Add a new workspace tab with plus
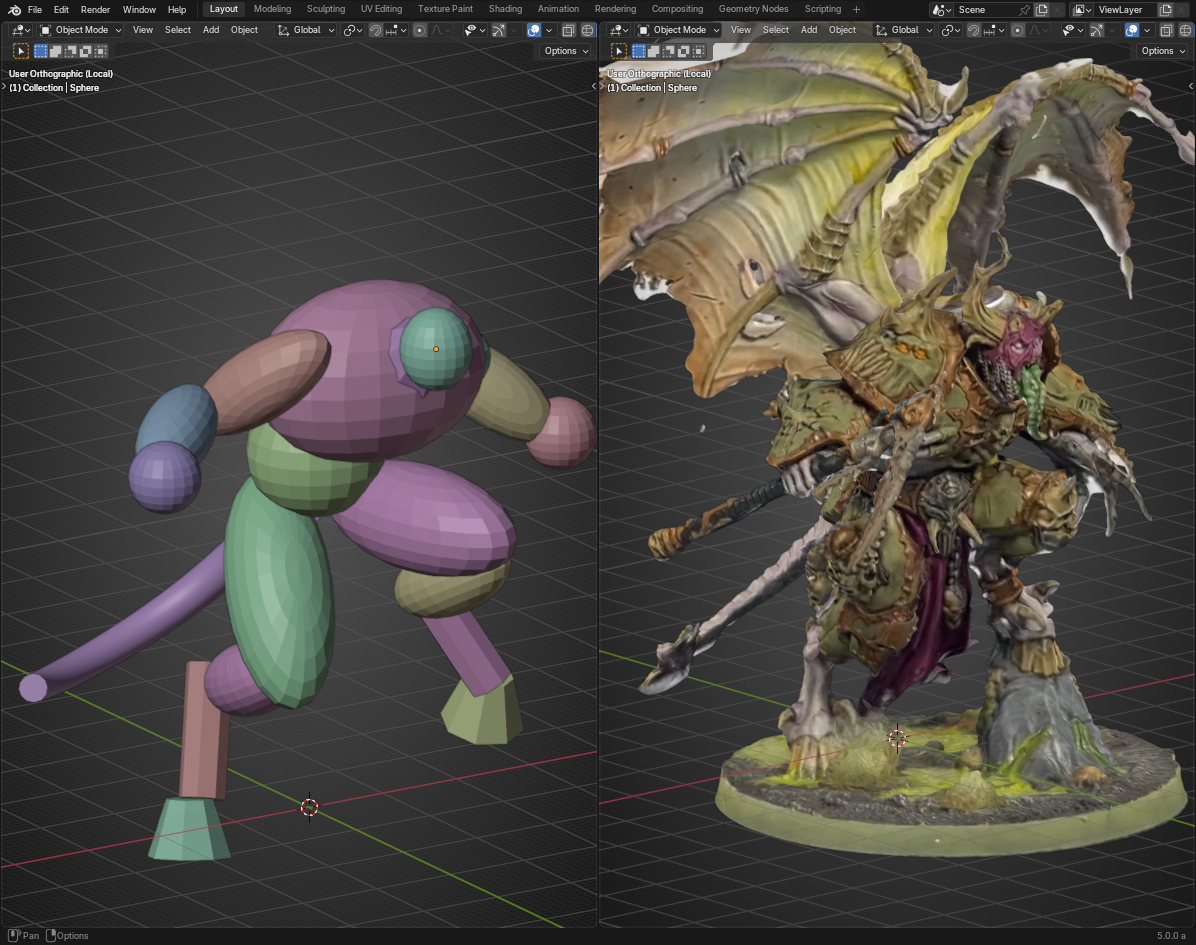The width and height of the screenshot is (1196, 945). pos(857,9)
